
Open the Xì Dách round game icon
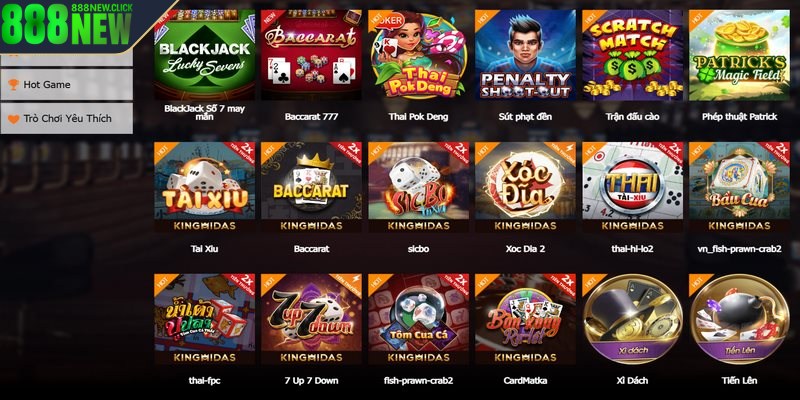633,319
